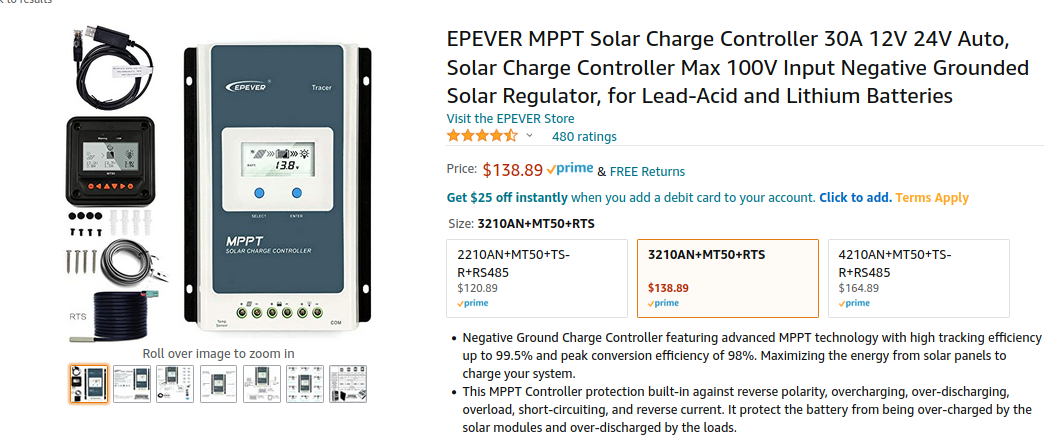This screenshot has width=1055, height=439.
Task: Click the product title text
Action: click(737, 68)
